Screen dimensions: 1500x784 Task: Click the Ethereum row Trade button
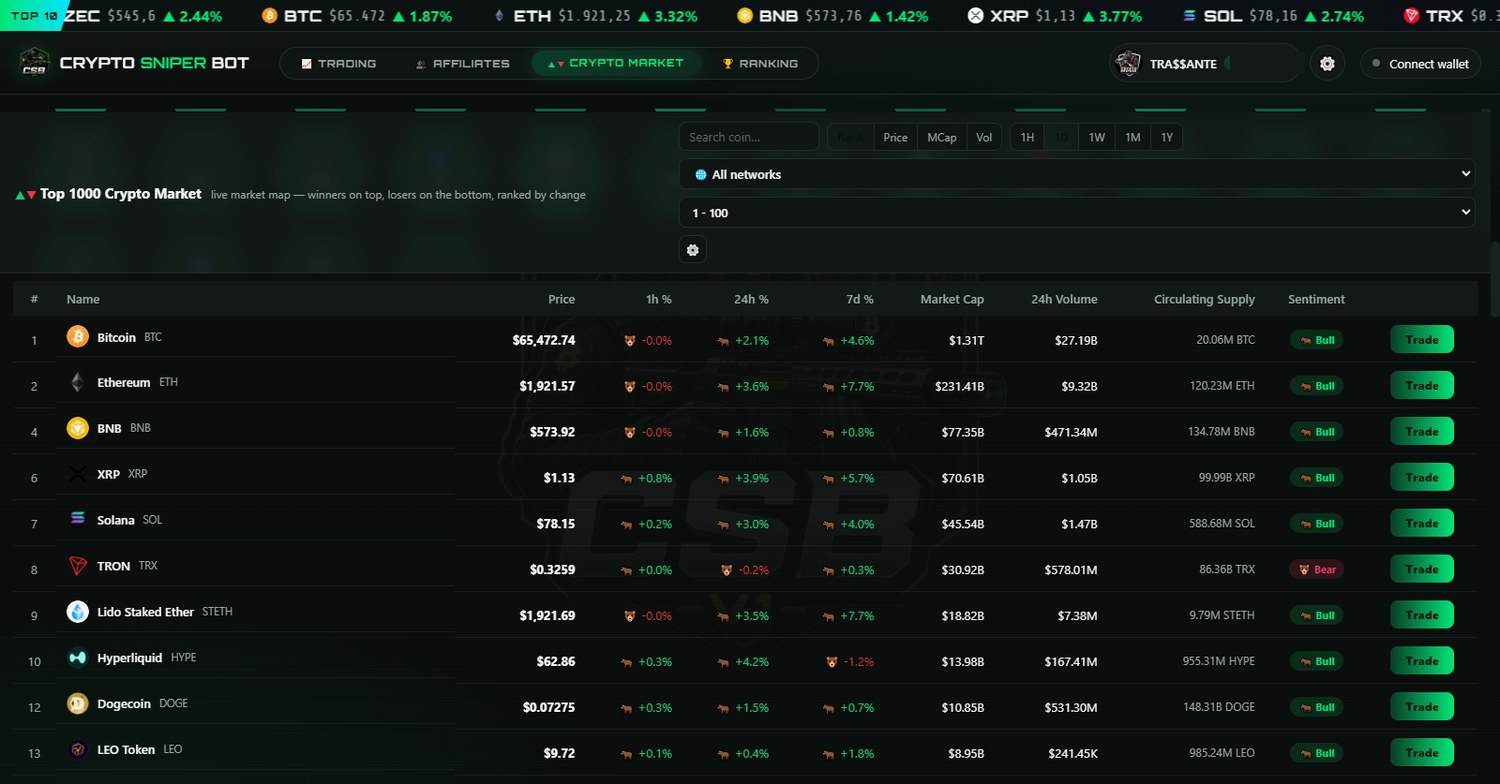[x=1421, y=386]
